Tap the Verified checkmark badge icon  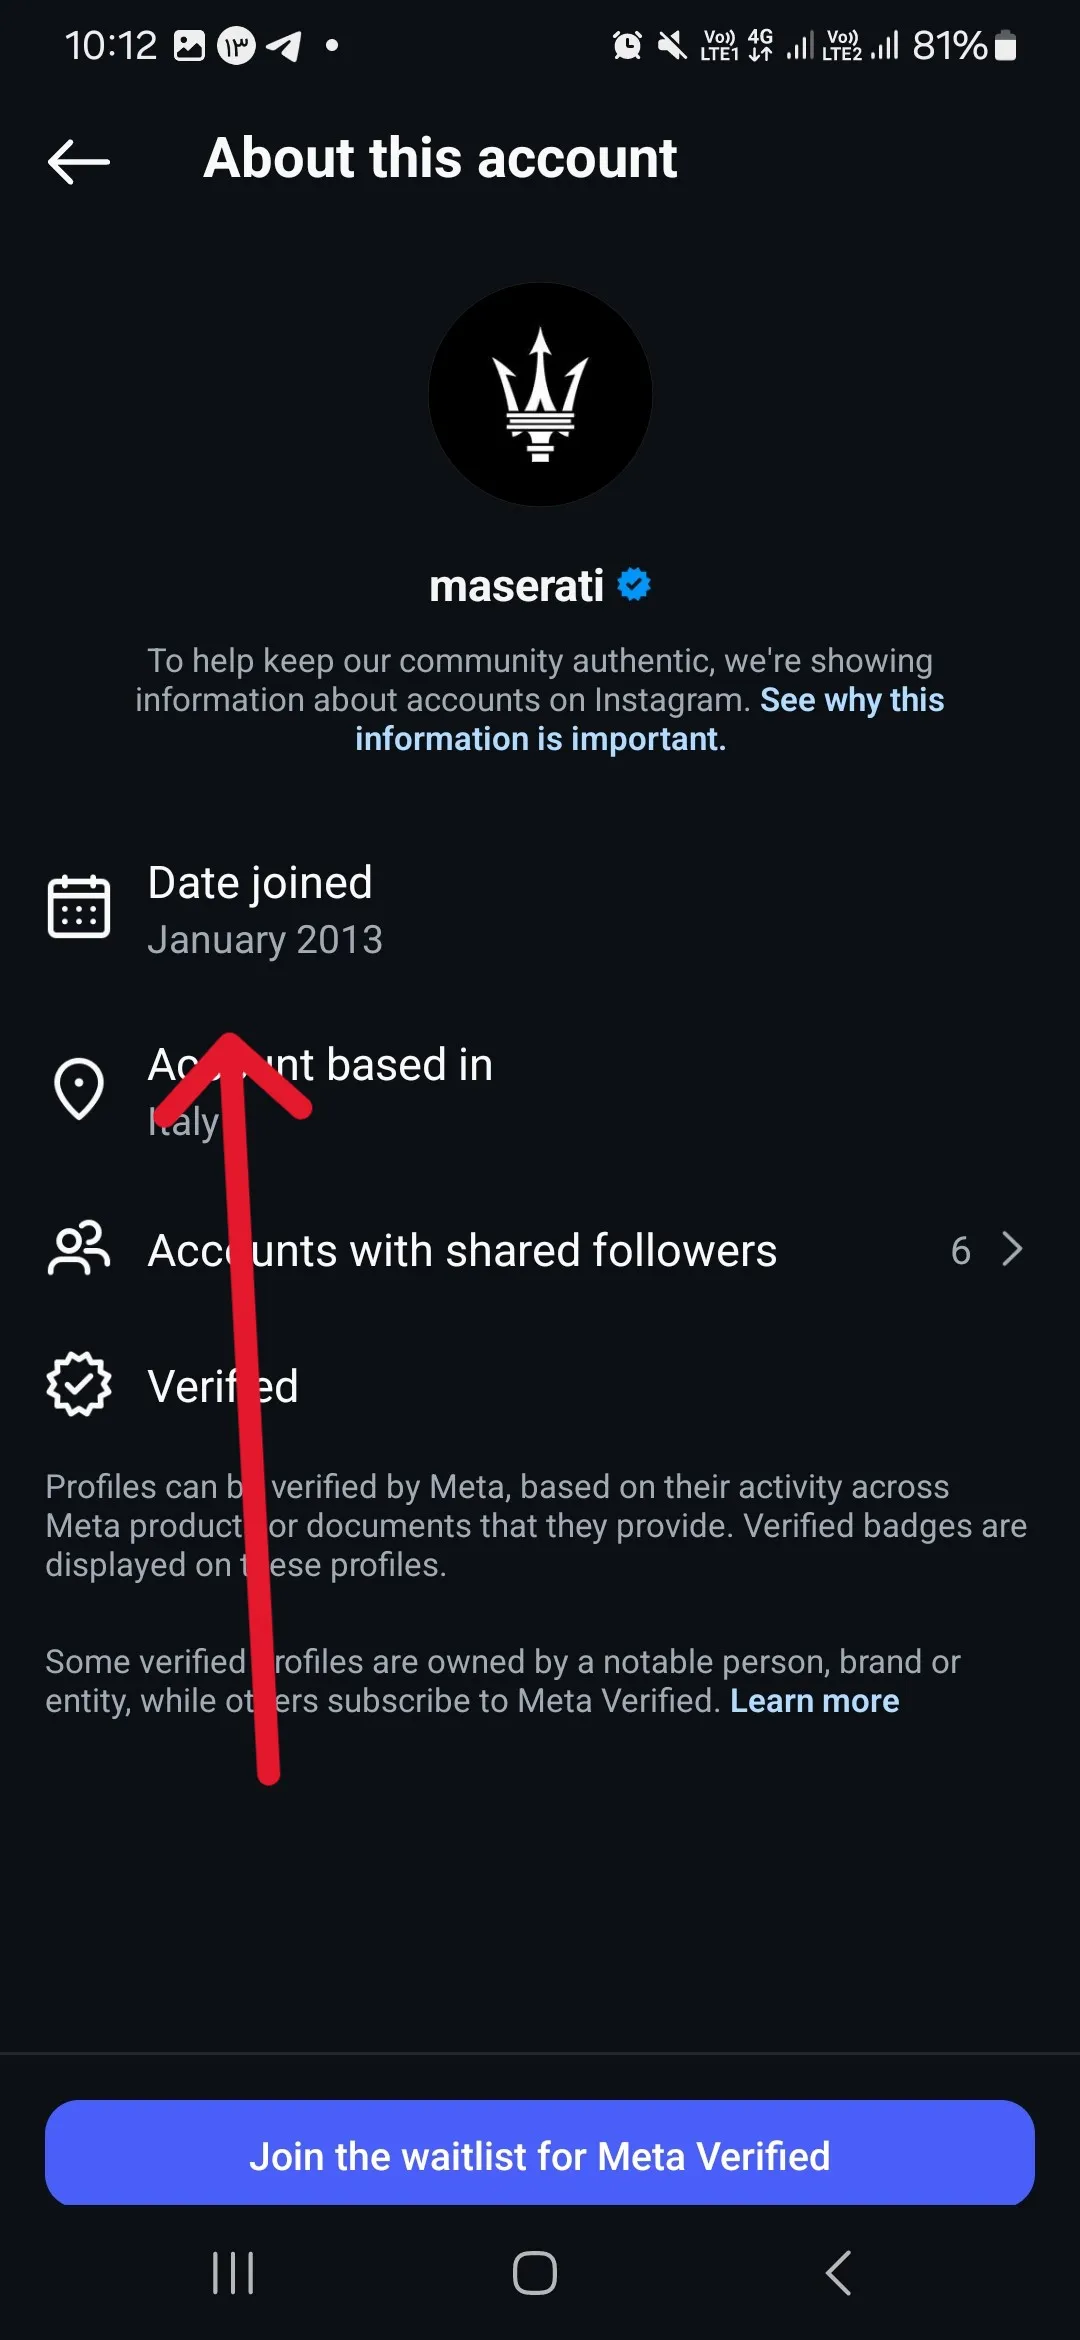coord(79,1385)
